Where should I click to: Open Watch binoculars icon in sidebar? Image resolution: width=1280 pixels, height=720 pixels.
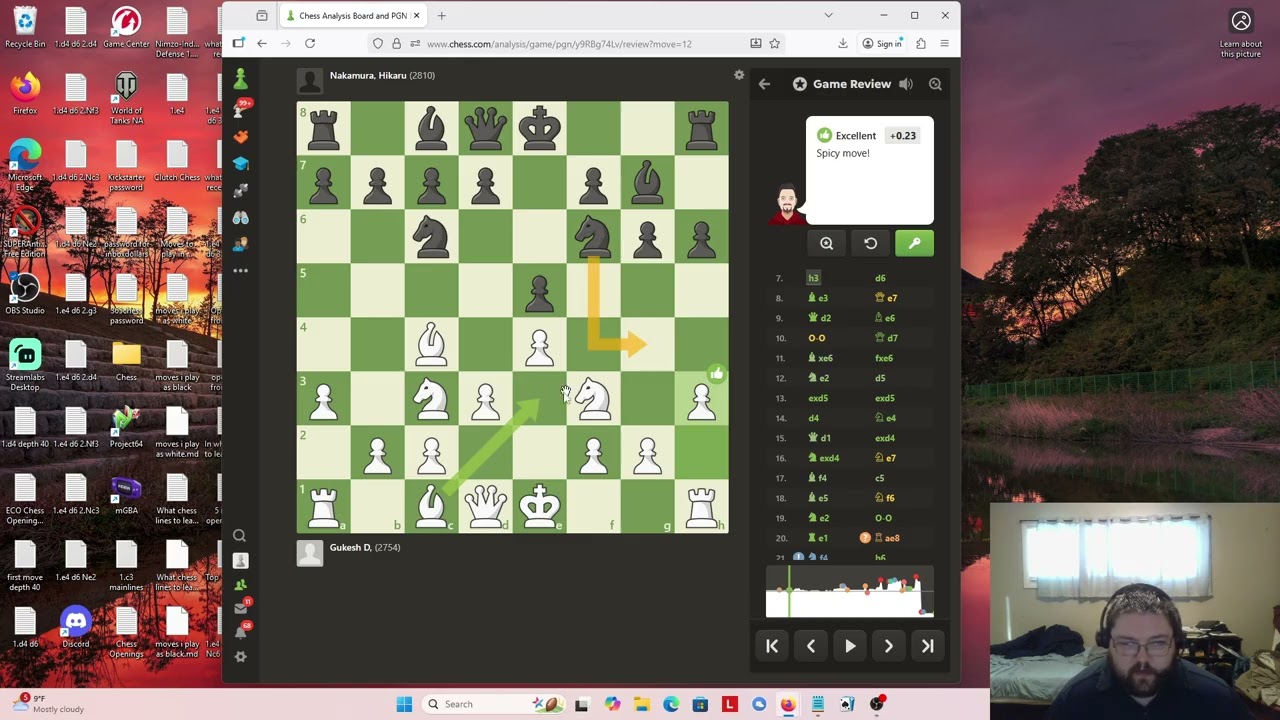coord(240,218)
